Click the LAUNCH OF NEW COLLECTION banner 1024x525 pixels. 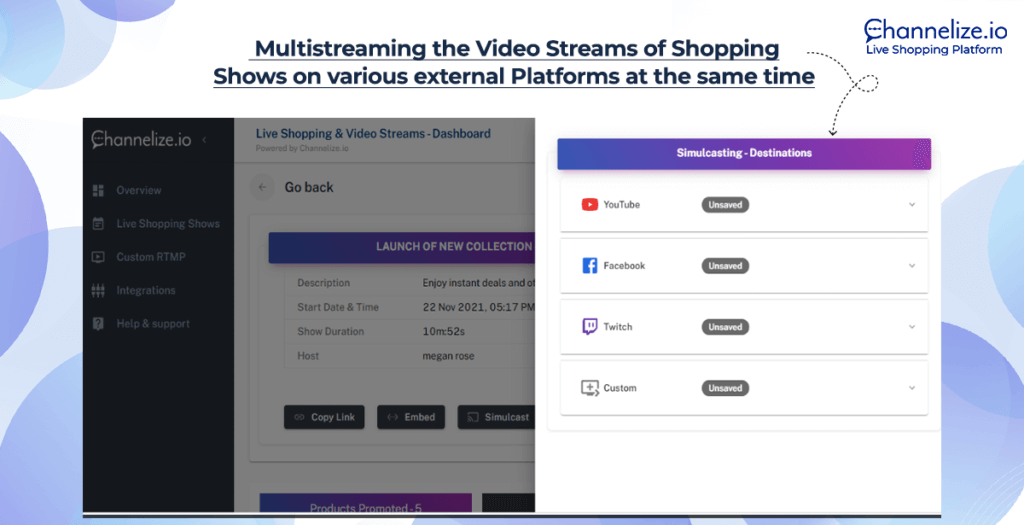pos(402,247)
